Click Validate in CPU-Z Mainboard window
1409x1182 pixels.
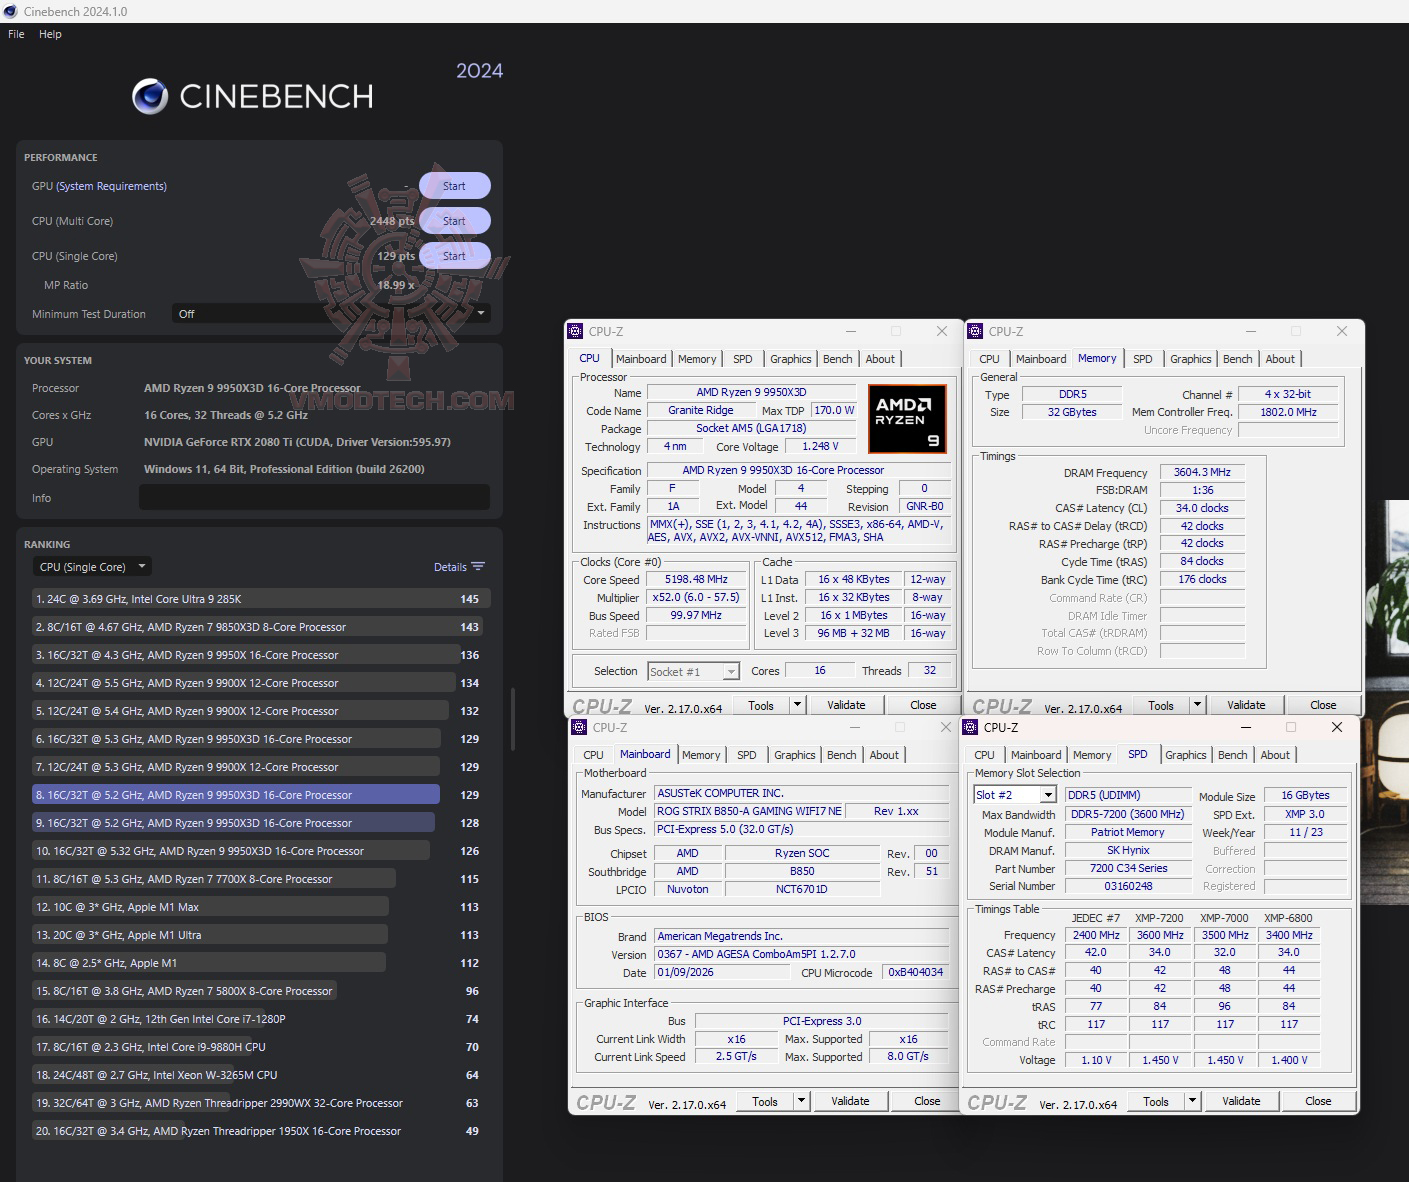click(x=850, y=1101)
